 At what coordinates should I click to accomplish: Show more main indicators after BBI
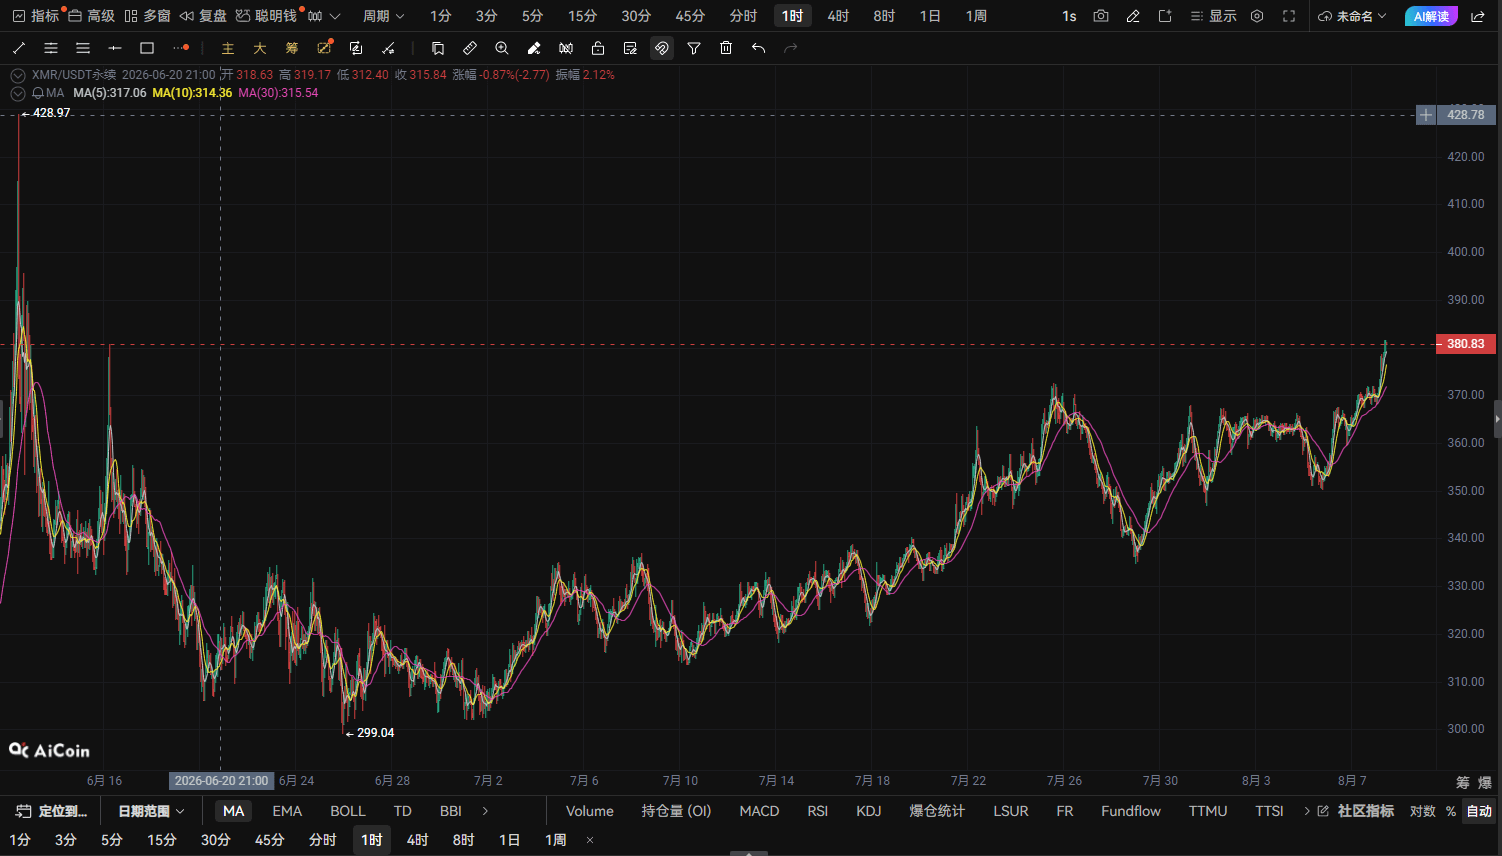coord(486,811)
